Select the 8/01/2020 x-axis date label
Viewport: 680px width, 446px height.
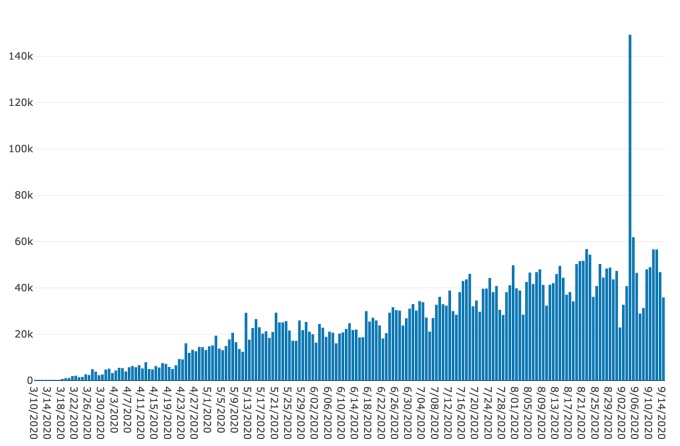pyautogui.click(x=515, y=413)
